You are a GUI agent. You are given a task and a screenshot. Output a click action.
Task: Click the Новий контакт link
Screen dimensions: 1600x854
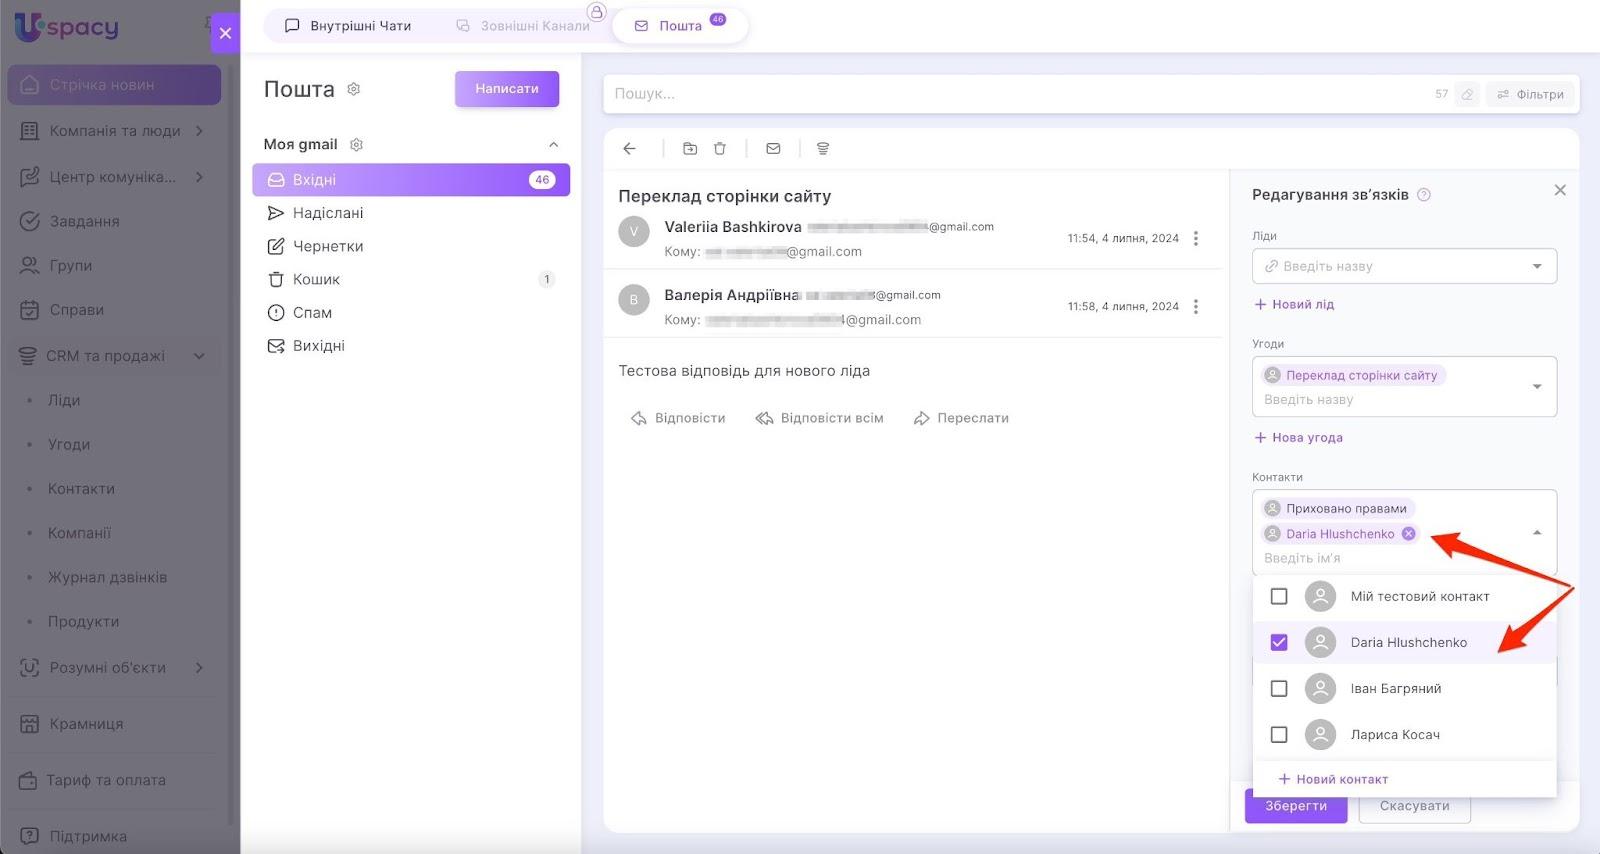pos(1333,779)
